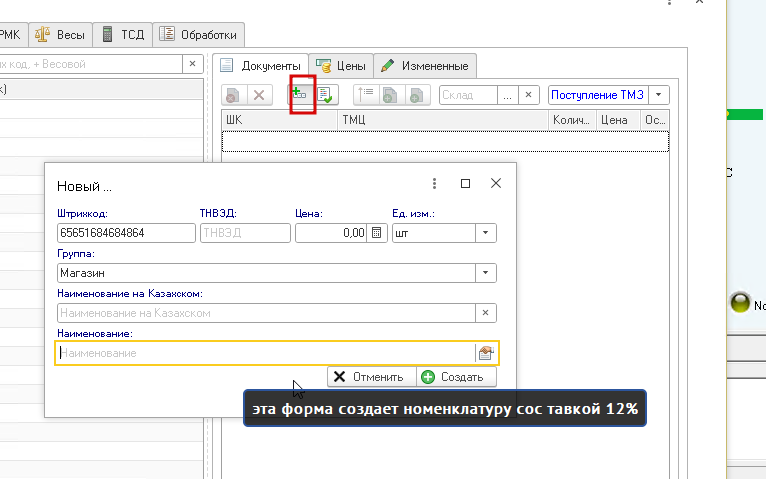Clear the search field in the left panel
The width and height of the screenshot is (766, 479).
click(192, 64)
